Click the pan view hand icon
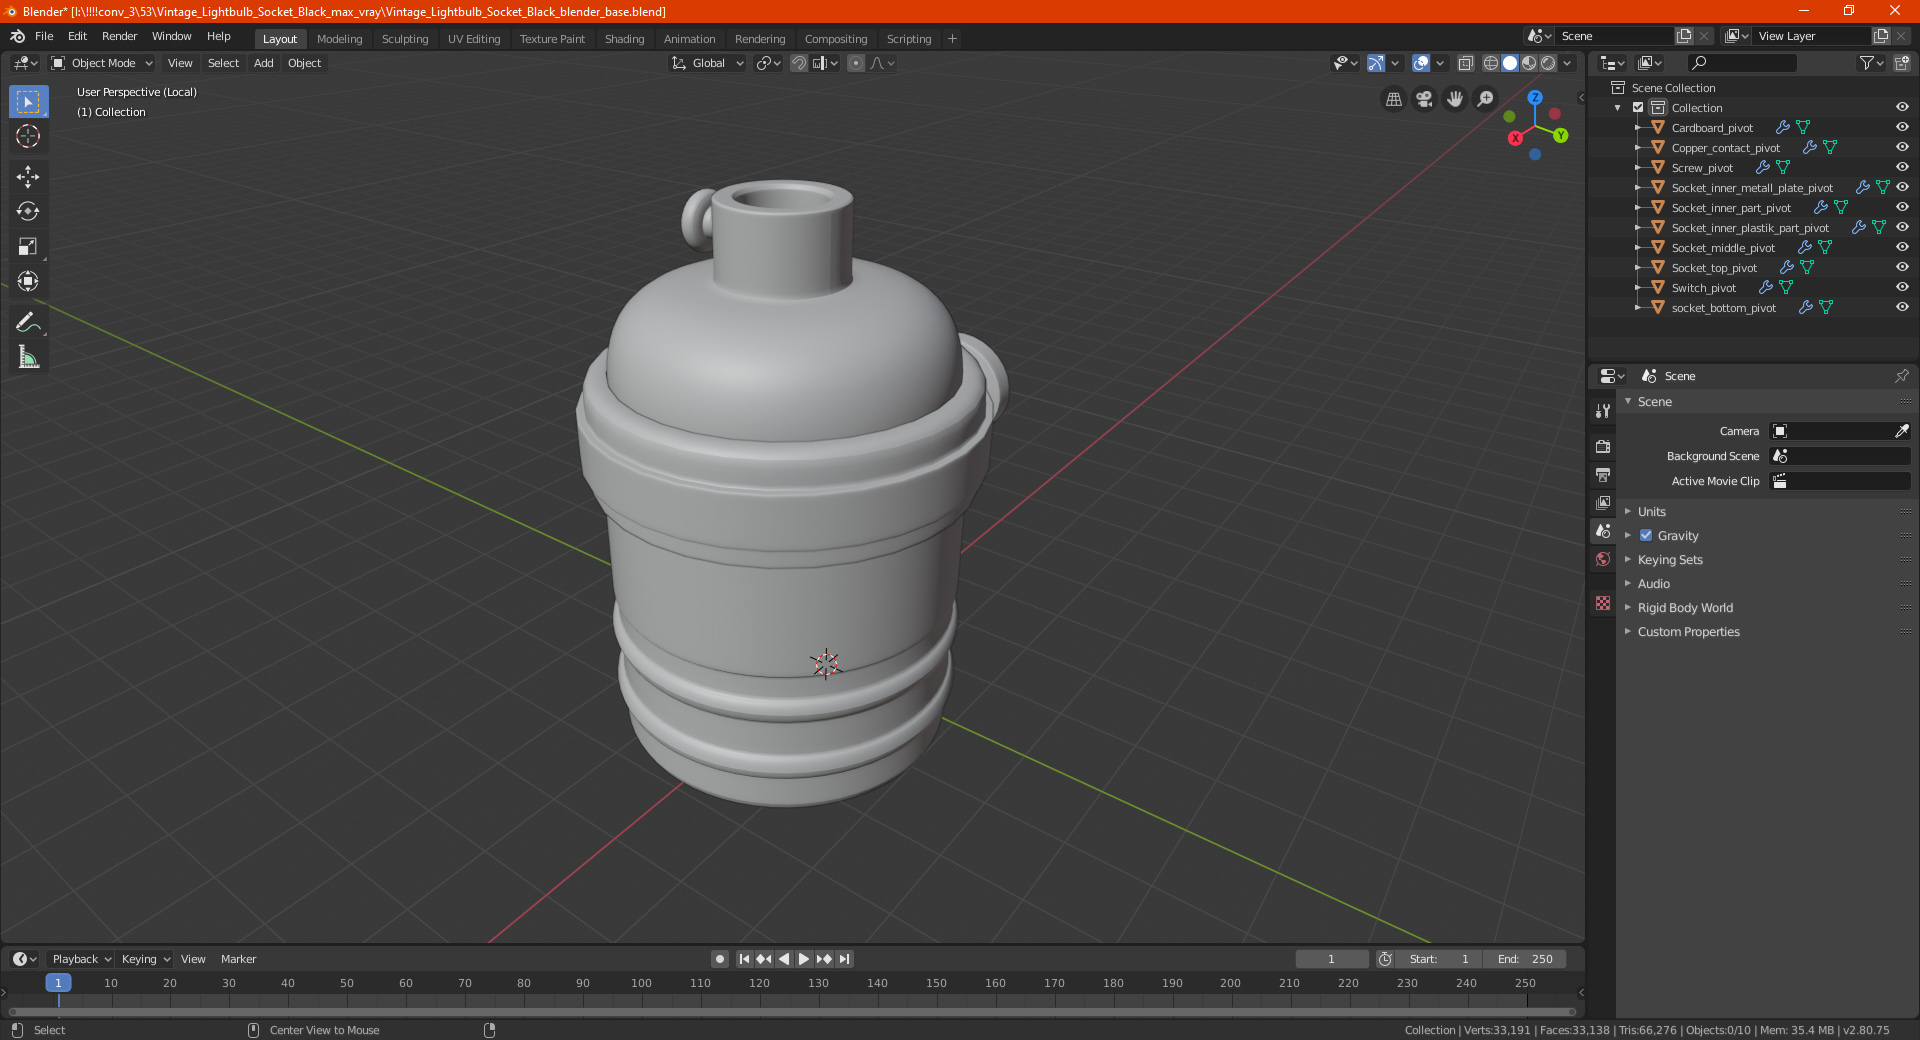 [x=1455, y=99]
